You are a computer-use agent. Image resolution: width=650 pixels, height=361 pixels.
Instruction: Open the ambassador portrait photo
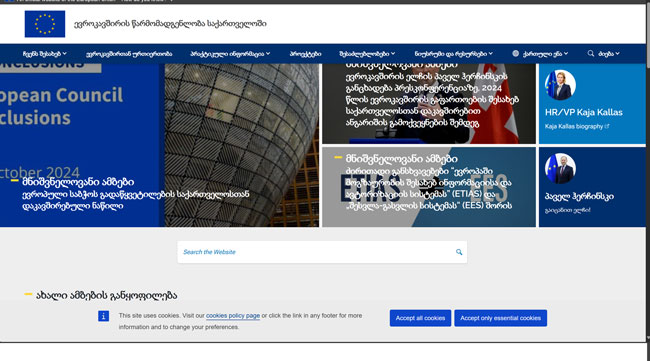(x=560, y=169)
